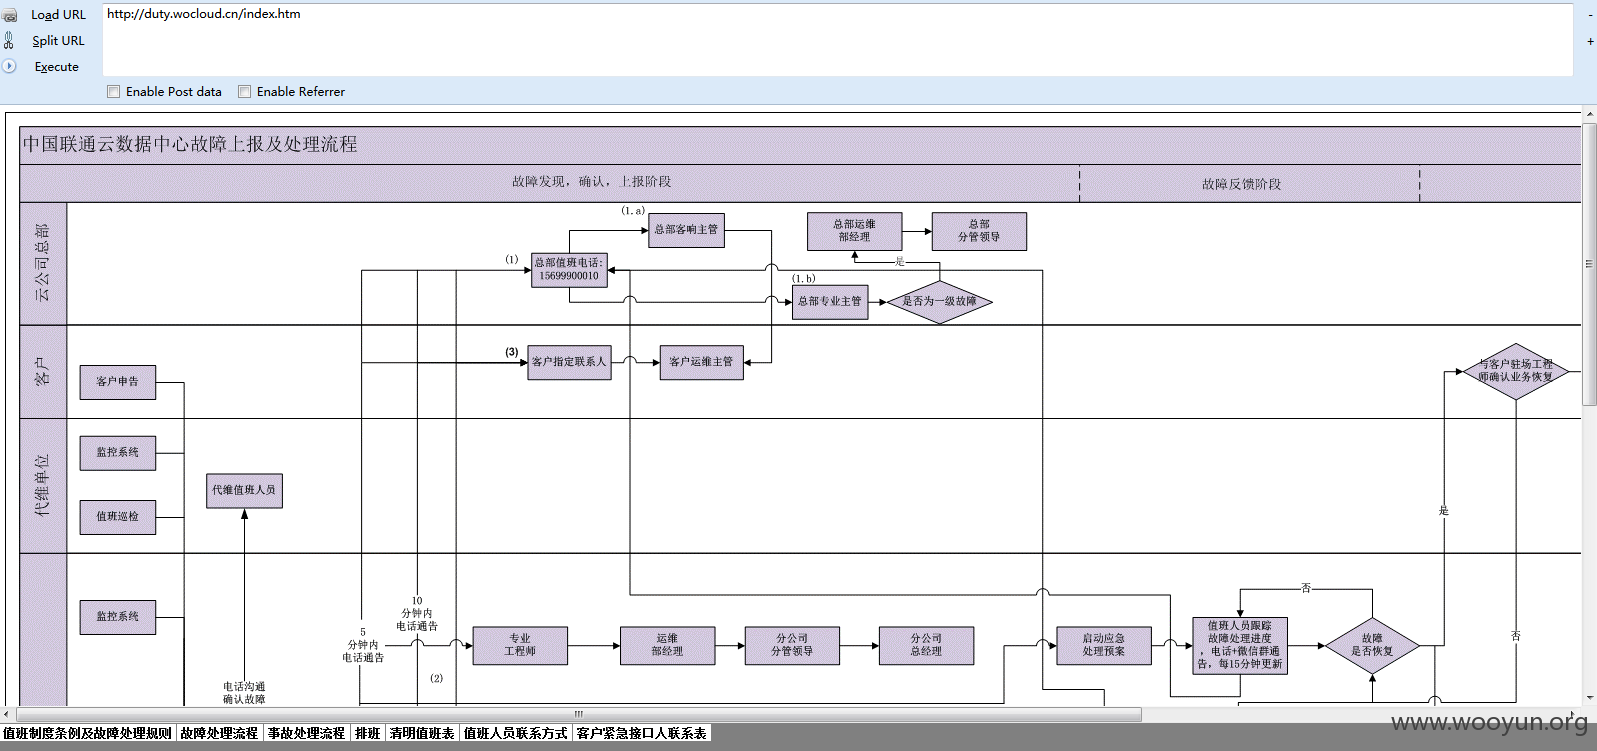Click the 代维值班人员 box
The width and height of the screenshot is (1597, 751).
tap(244, 491)
